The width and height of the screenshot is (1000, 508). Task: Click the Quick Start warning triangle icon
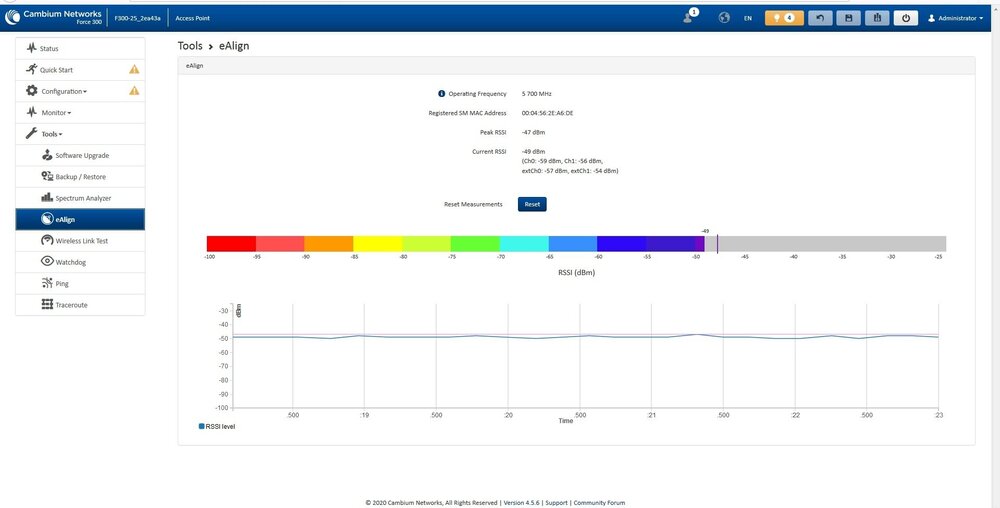click(x=134, y=70)
